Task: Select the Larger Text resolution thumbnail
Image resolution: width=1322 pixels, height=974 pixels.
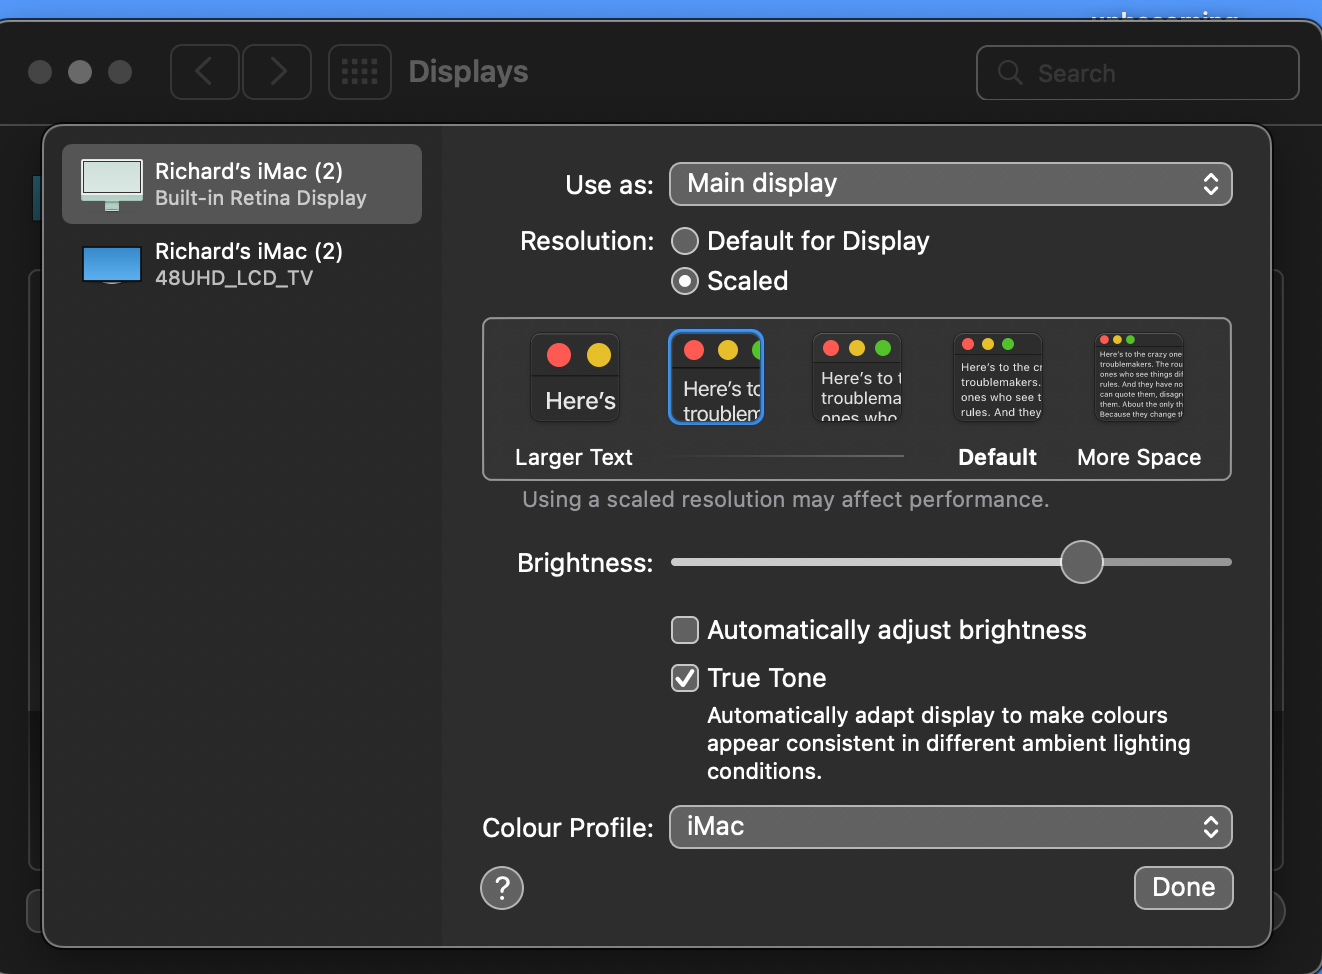Action: coord(574,378)
